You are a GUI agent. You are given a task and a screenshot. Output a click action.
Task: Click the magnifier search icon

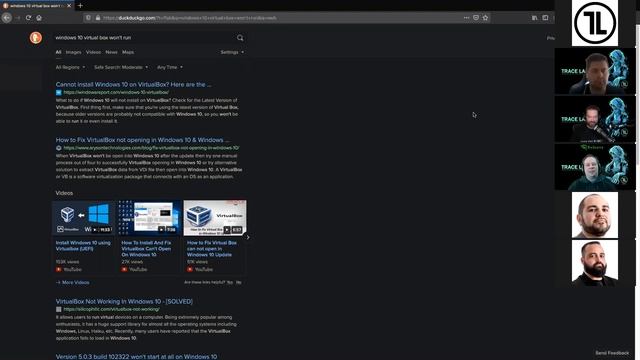[x=240, y=38]
